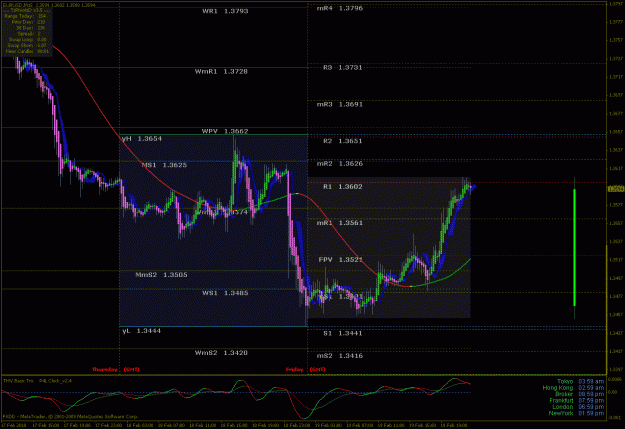625x429 pixels.
Task: Select the yH 1.3654 yesterday high label
Action: coord(142,138)
